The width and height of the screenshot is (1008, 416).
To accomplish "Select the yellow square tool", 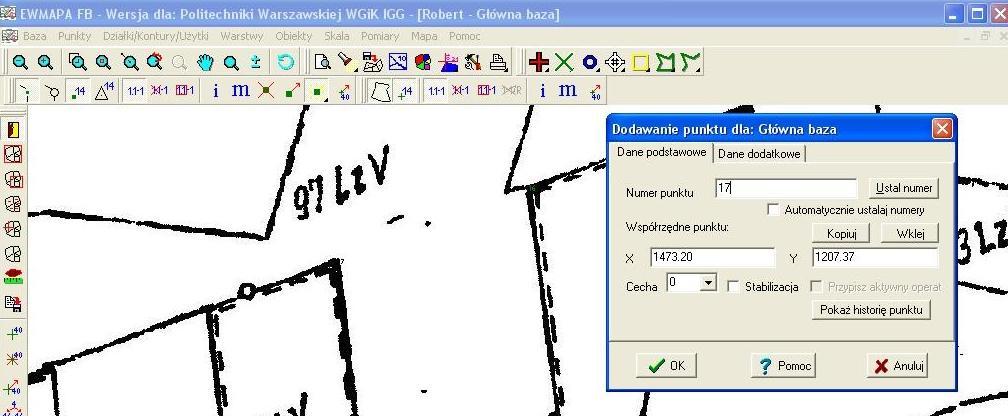I will [x=640, y=62].
